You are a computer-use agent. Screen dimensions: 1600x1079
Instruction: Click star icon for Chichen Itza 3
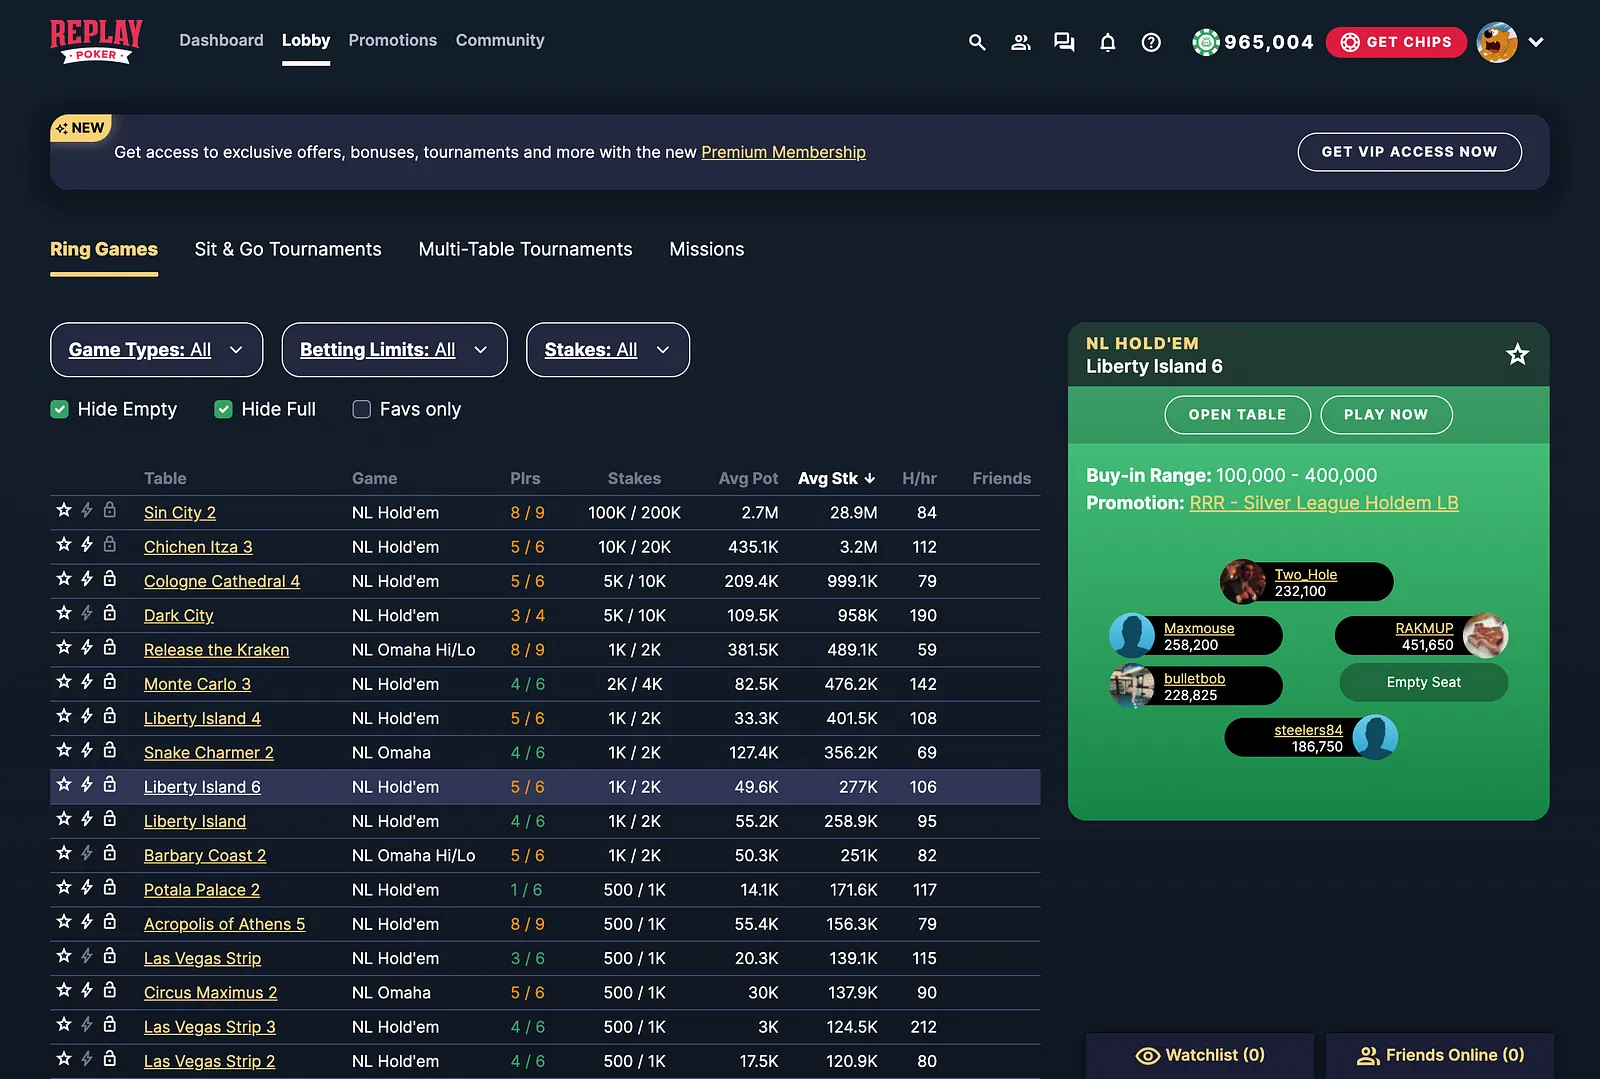tap(64, 544)
